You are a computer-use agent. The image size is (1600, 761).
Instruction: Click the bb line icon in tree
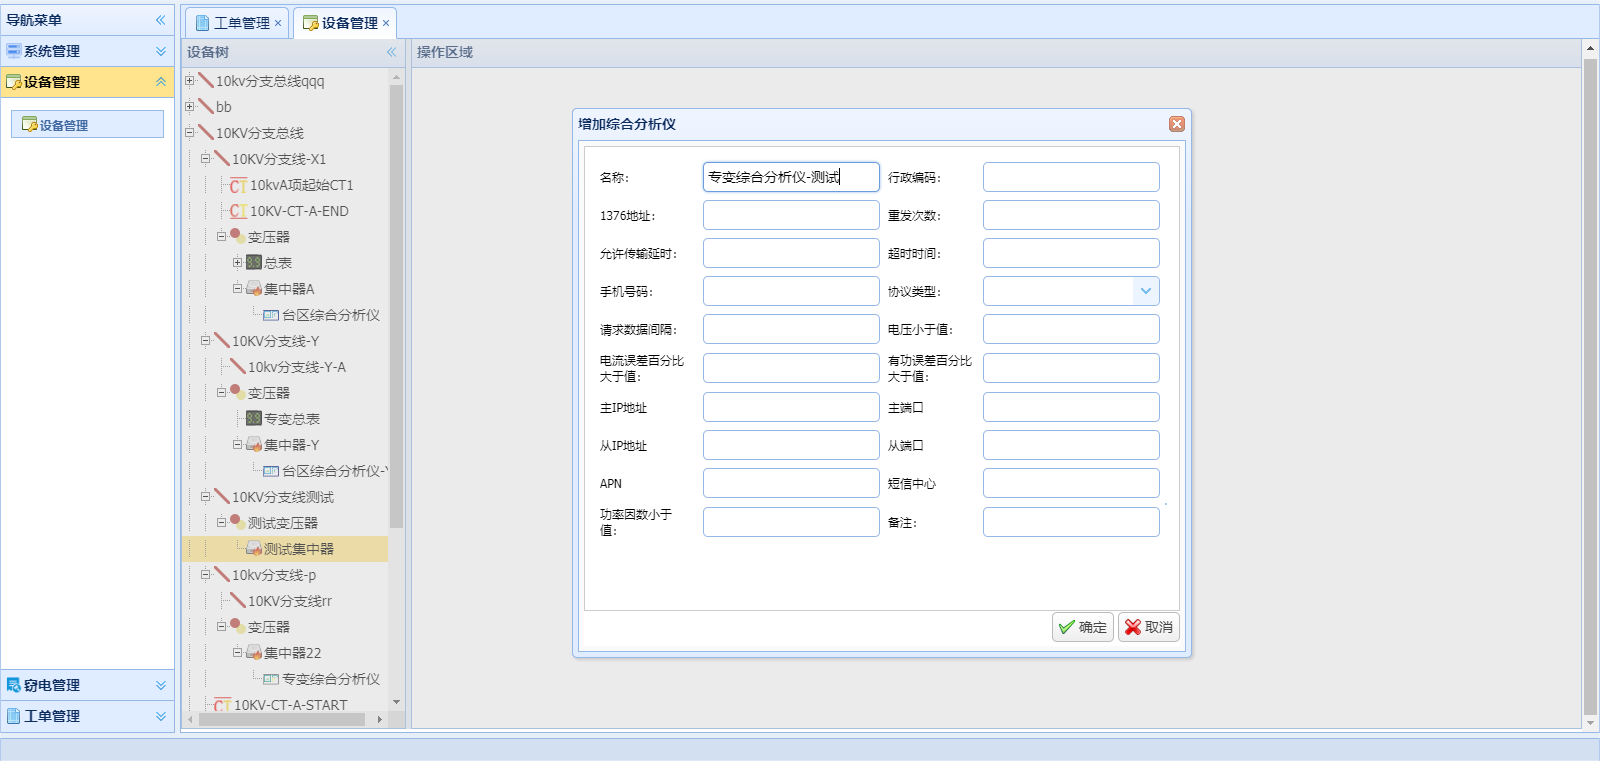[206, 106]
